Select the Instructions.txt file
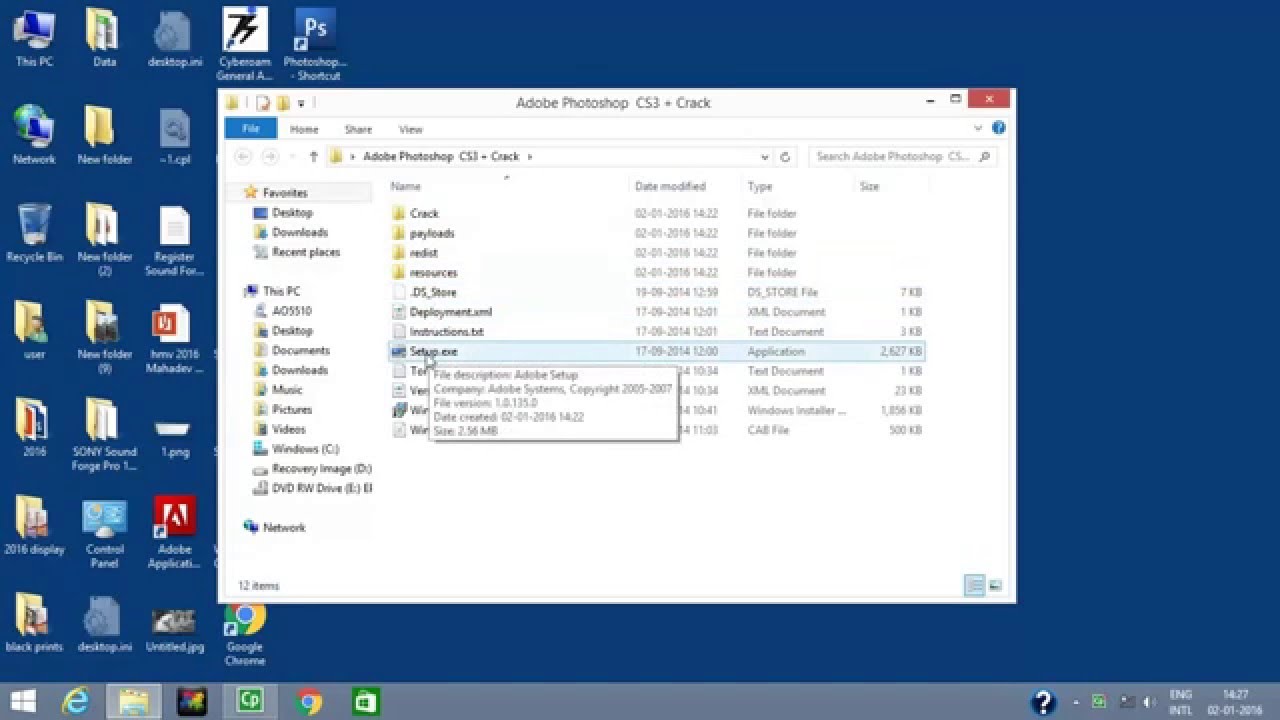Screen dimensions: 1280x720 [446, 331]
